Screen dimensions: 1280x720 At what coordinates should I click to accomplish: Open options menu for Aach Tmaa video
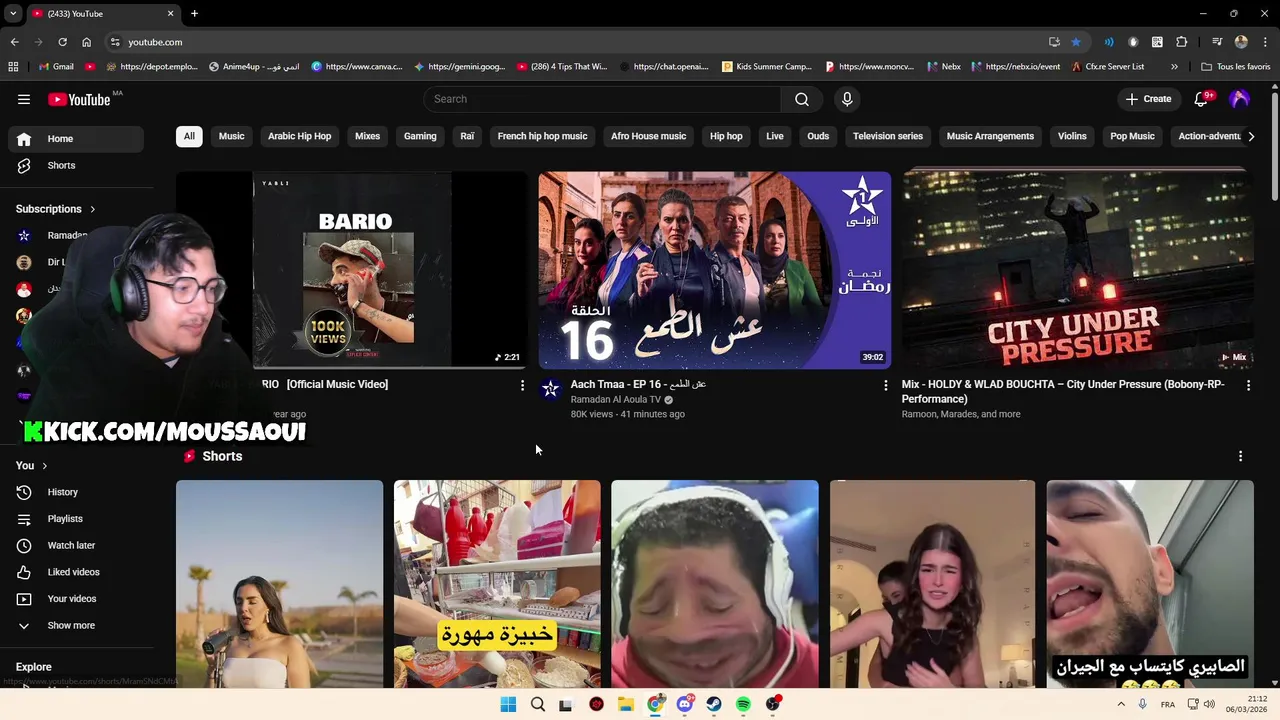click(885, 385)
